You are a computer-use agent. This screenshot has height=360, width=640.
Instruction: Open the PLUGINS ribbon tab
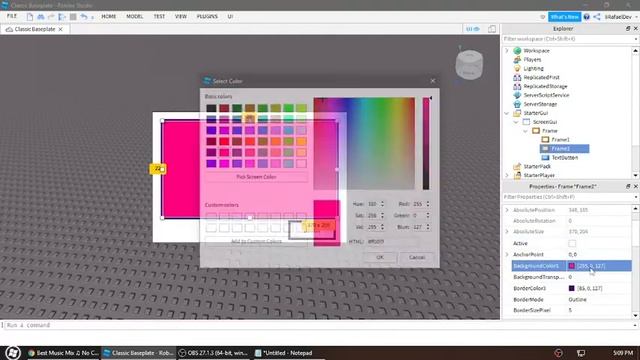[207, 17]
